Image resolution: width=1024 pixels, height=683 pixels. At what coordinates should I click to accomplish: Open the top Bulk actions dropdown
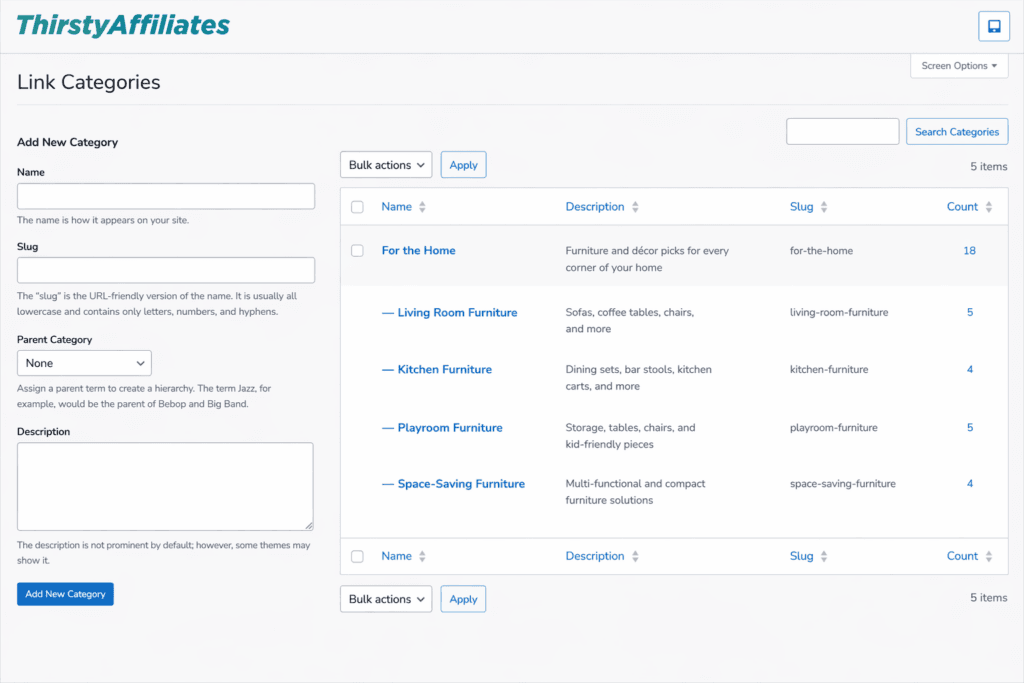[x=385, y=164]
